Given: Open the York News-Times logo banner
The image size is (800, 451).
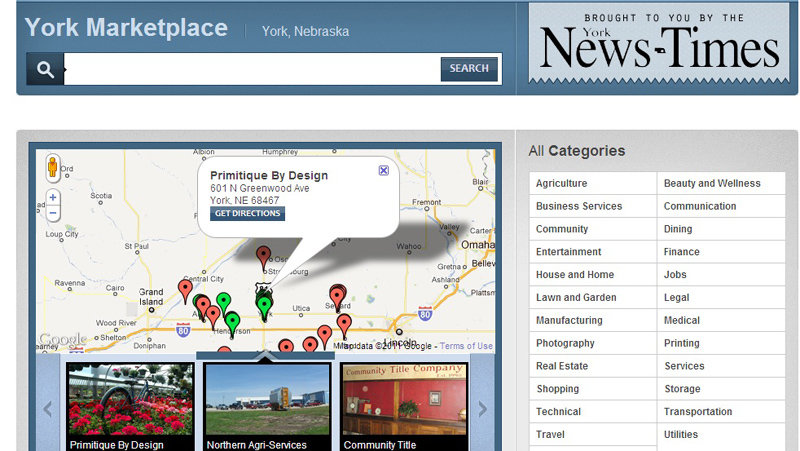Looking at the screenshot, I should click(x=659, y=44).
